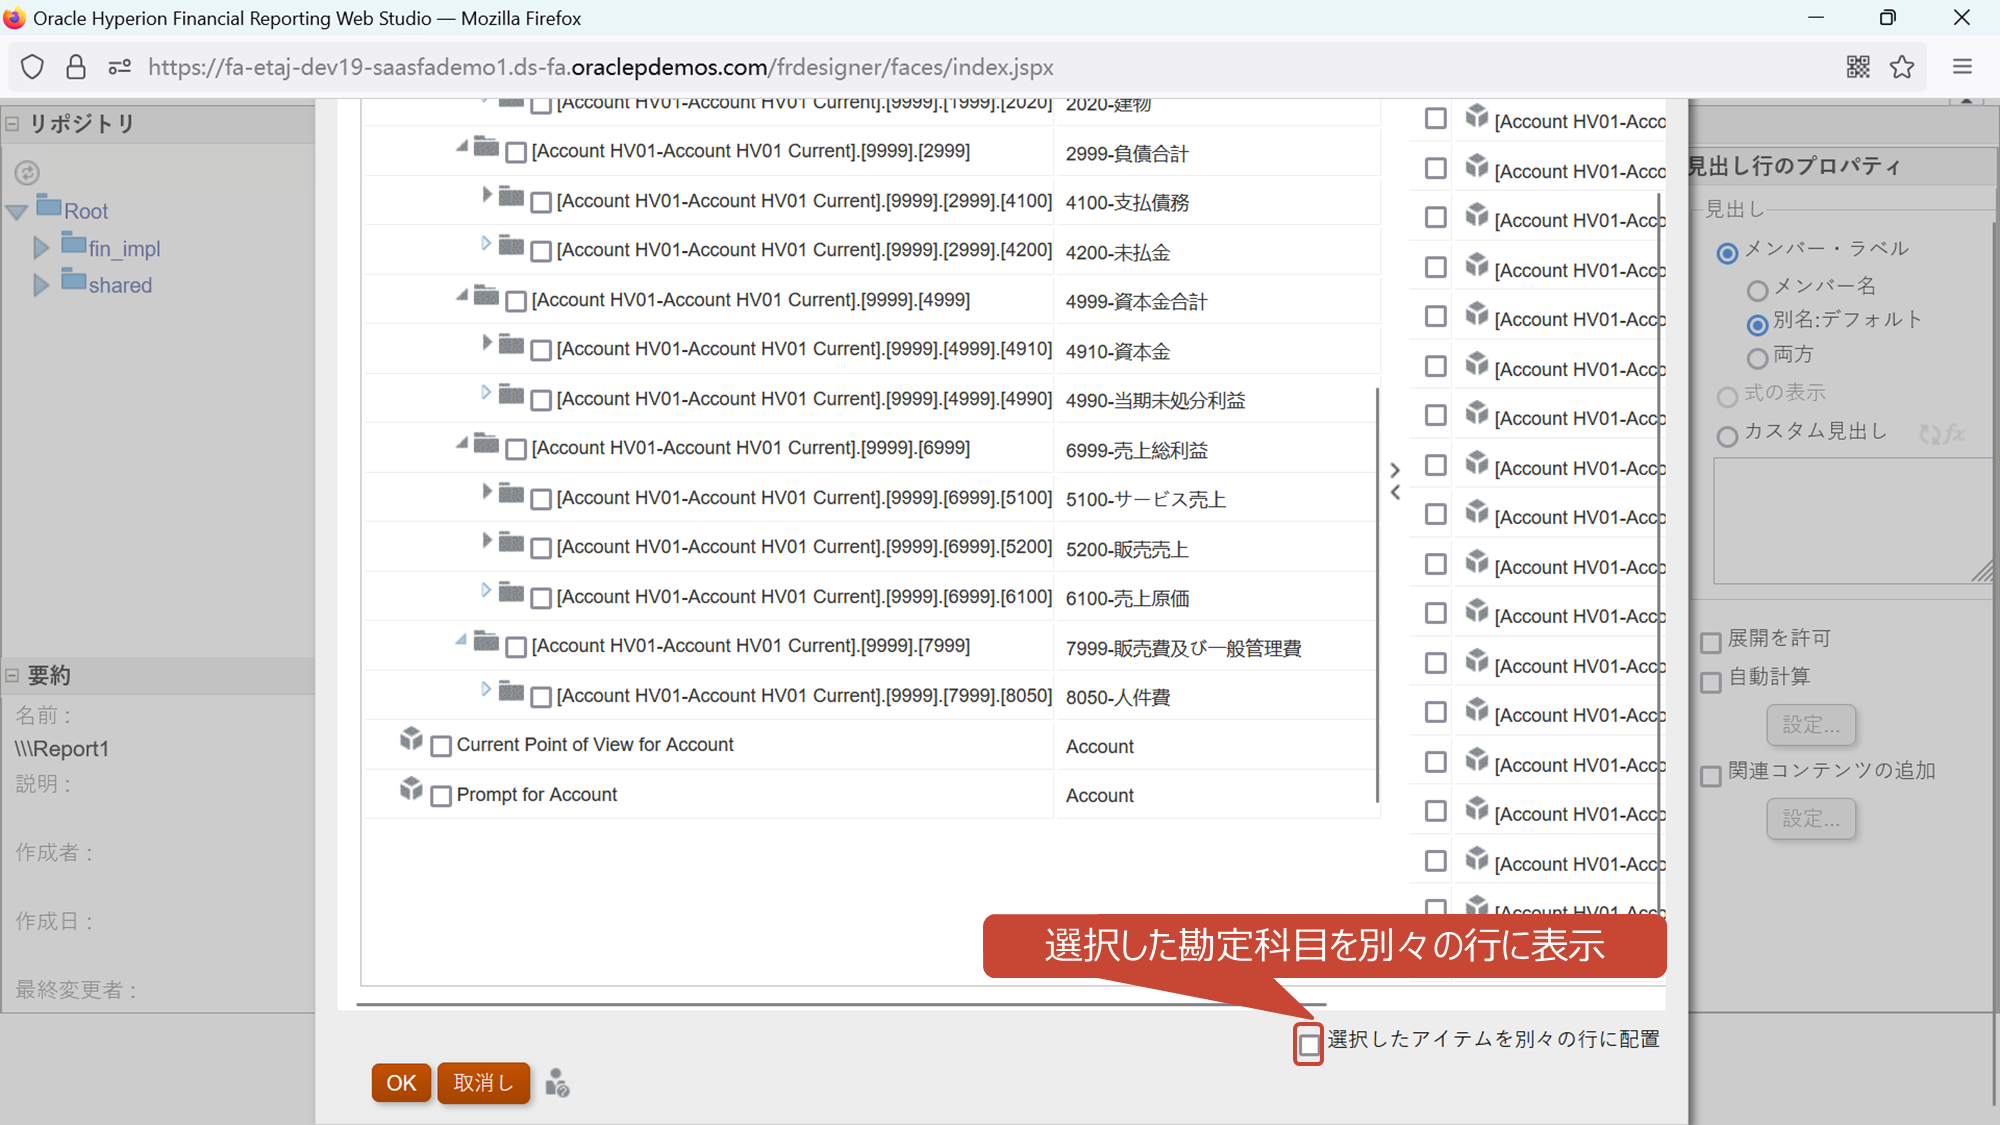Viewport: 2000px width, 1125px height.
Task: Click the 取消し cancel button
Action: (x=483, y=1083)
